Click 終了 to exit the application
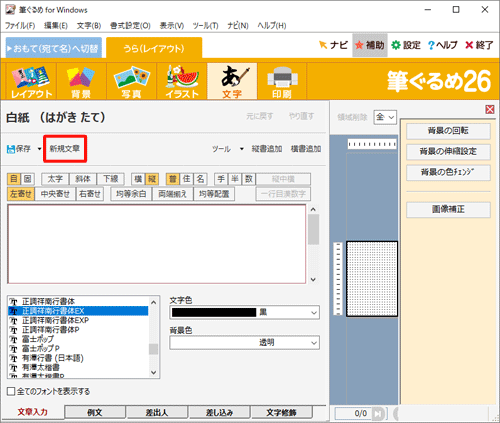 click(479, 45)
